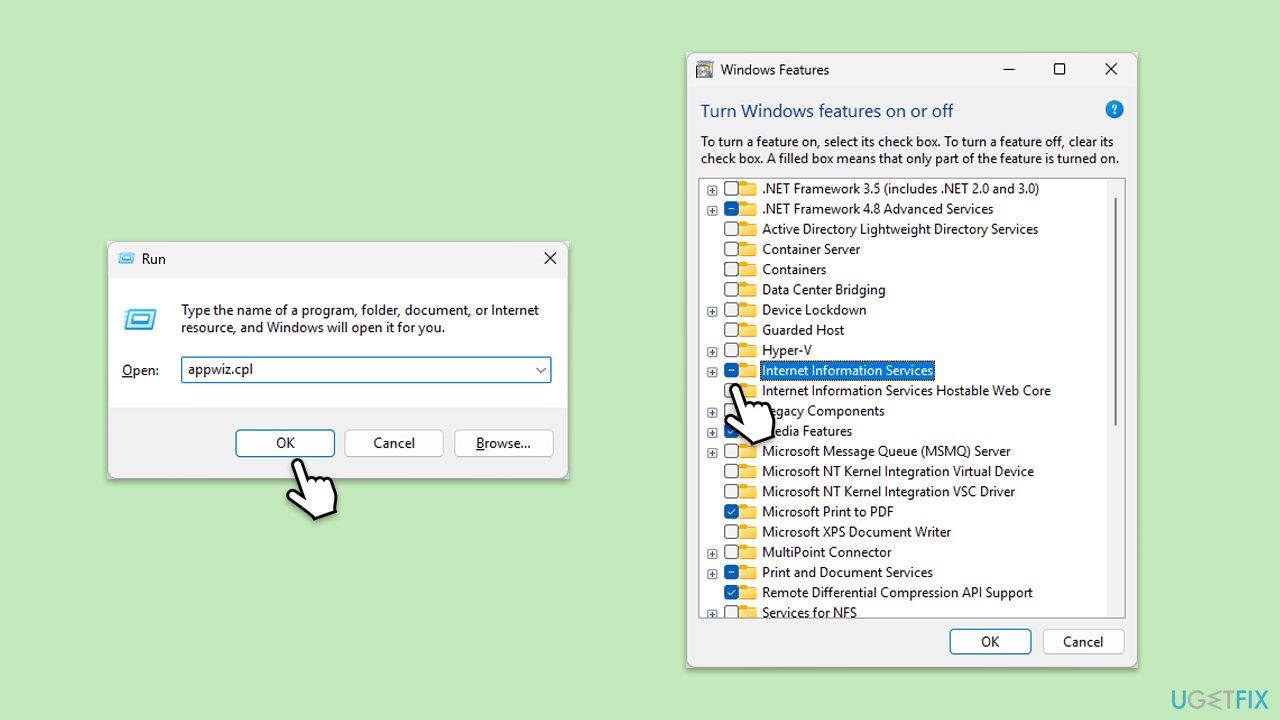This screenshot has width=1280, height=720.
Task: Check Active Directory Lightweight Directory Services
Action: [x=731, y=229]
